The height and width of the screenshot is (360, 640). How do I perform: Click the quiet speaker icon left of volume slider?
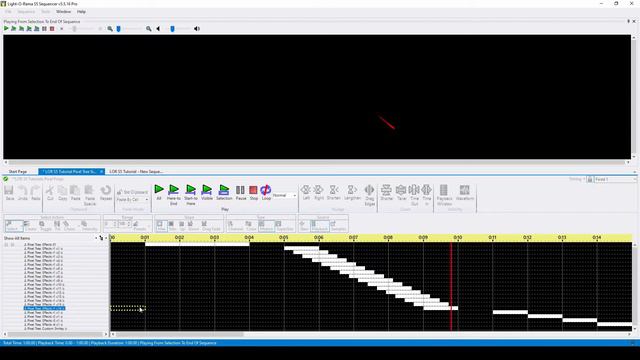(158, 29)
